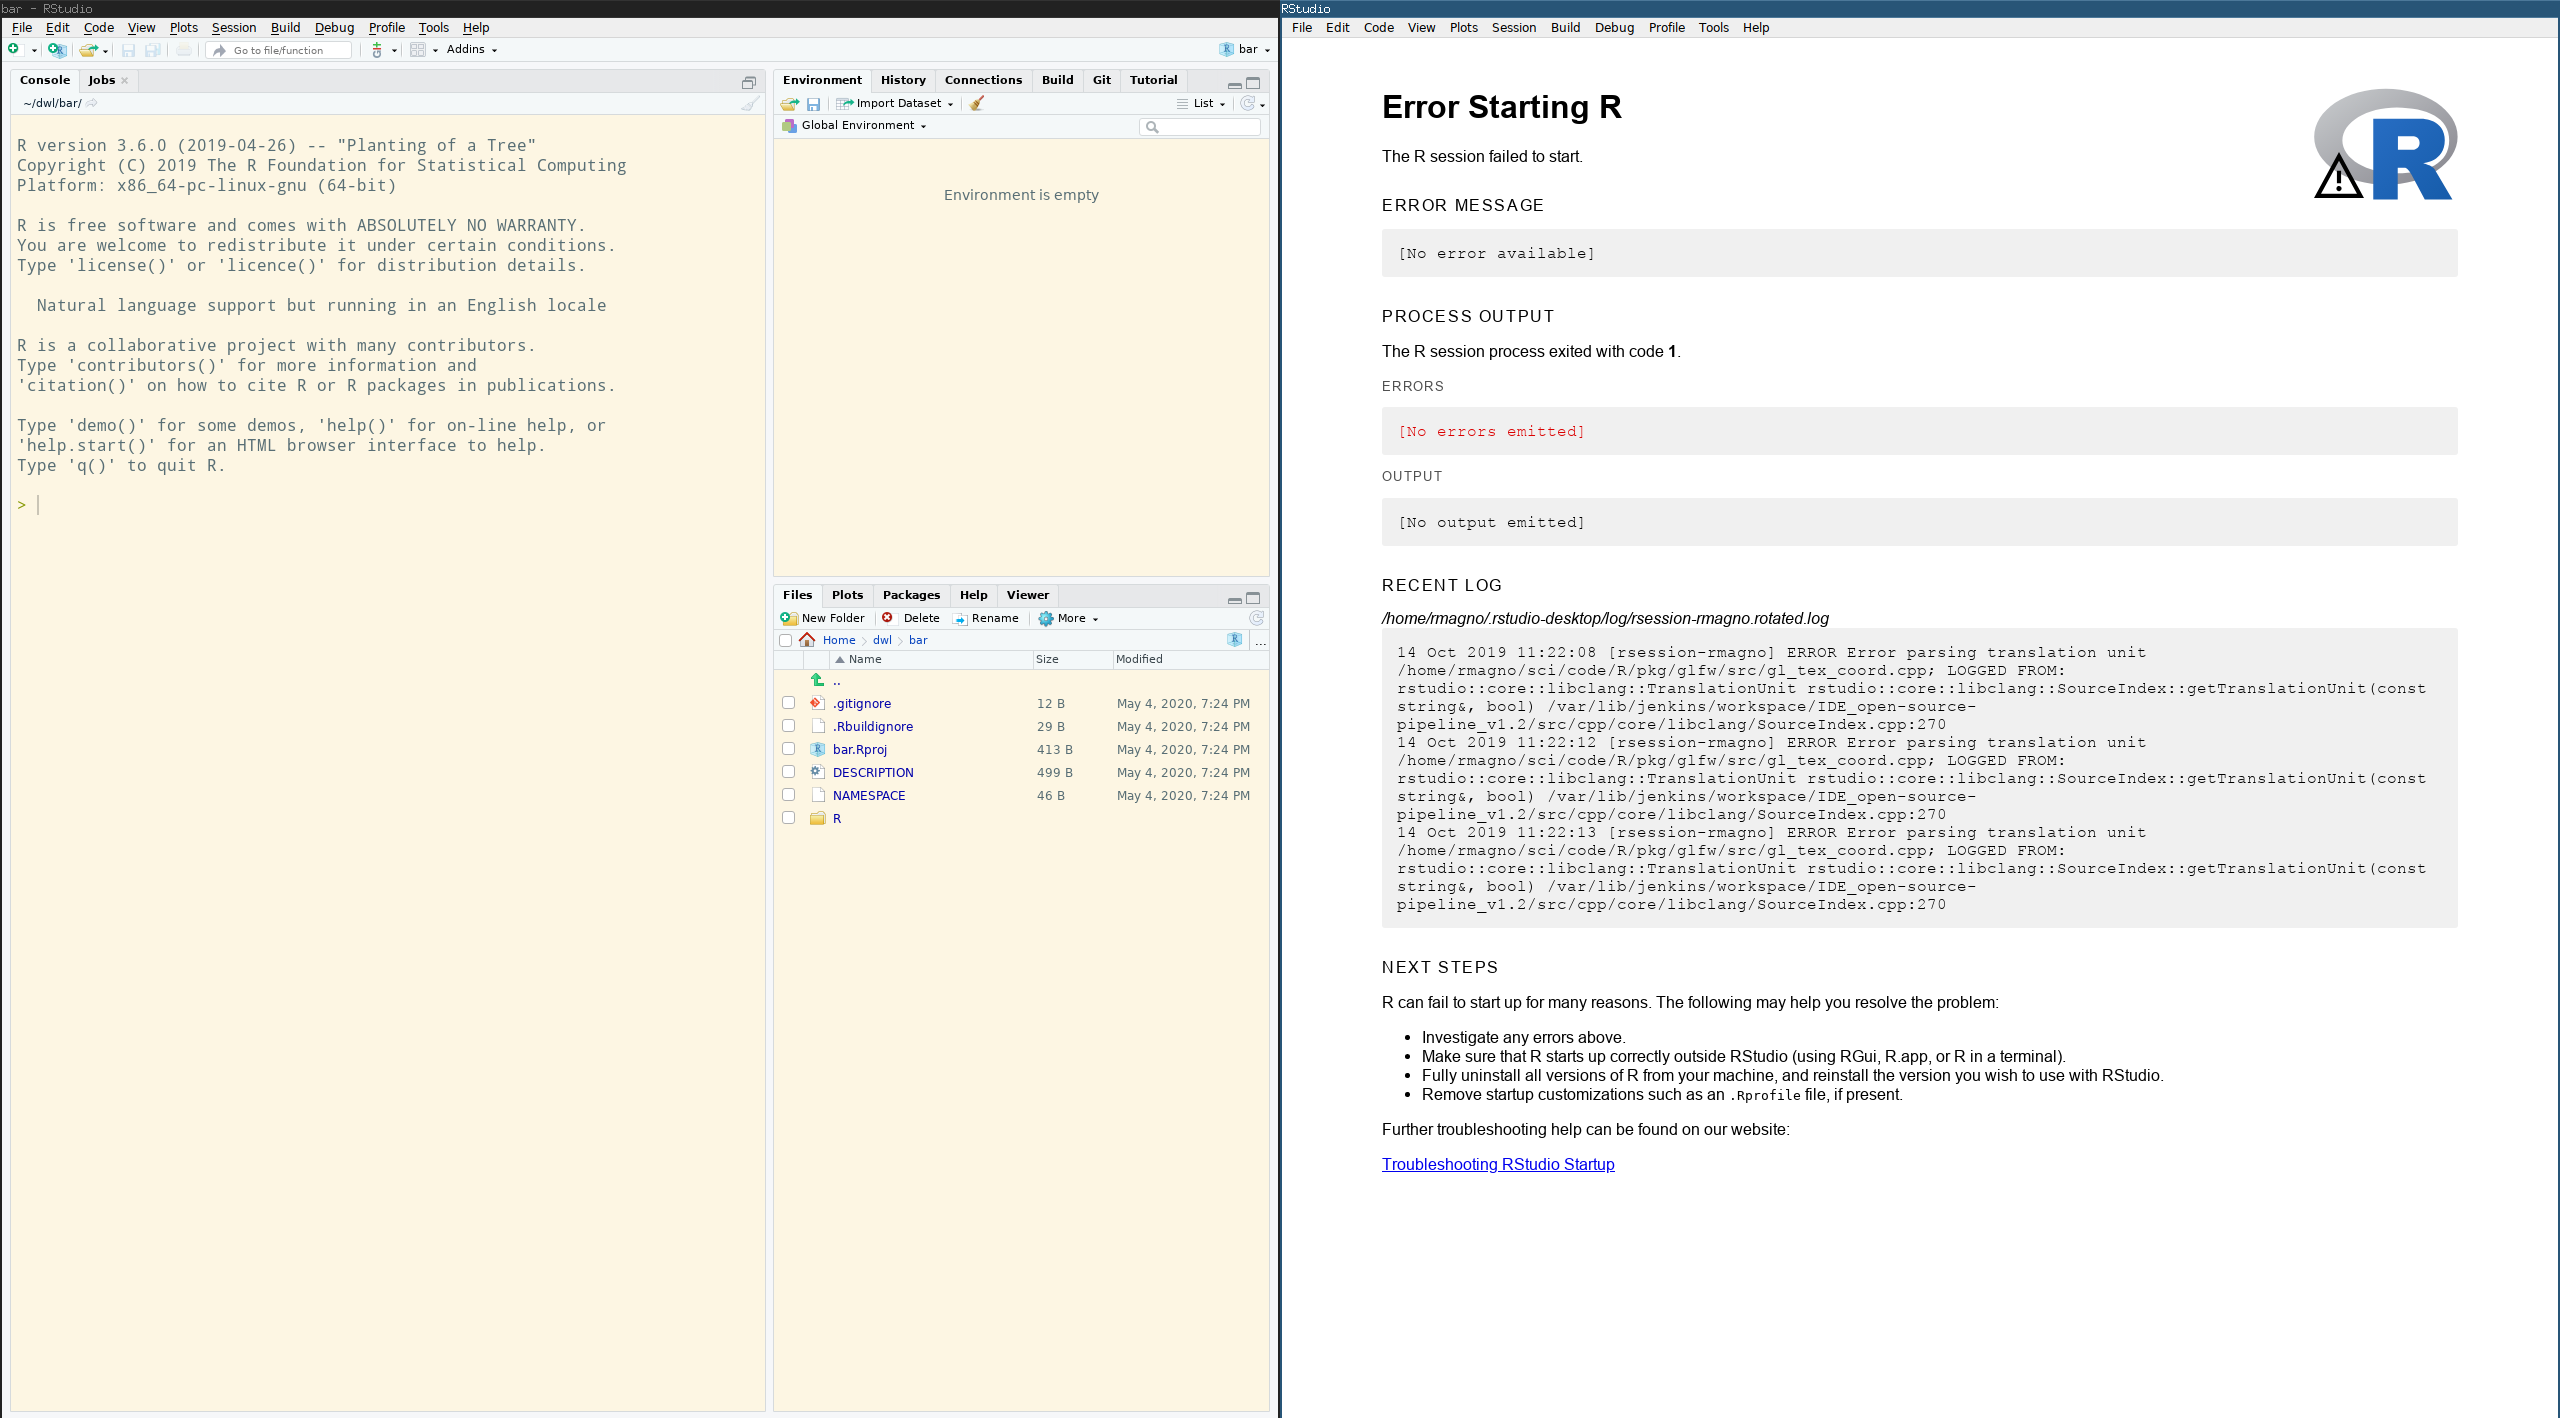Refresh the environment listing

click(1247, 103)
